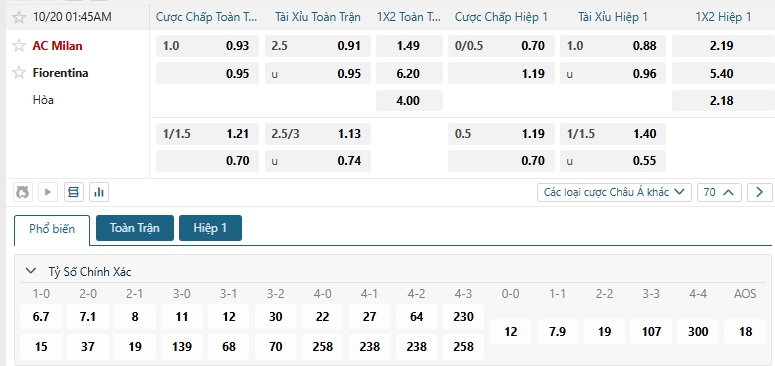
Task: Switch to the Toàn Trận tab
Action: click(135, 228)
